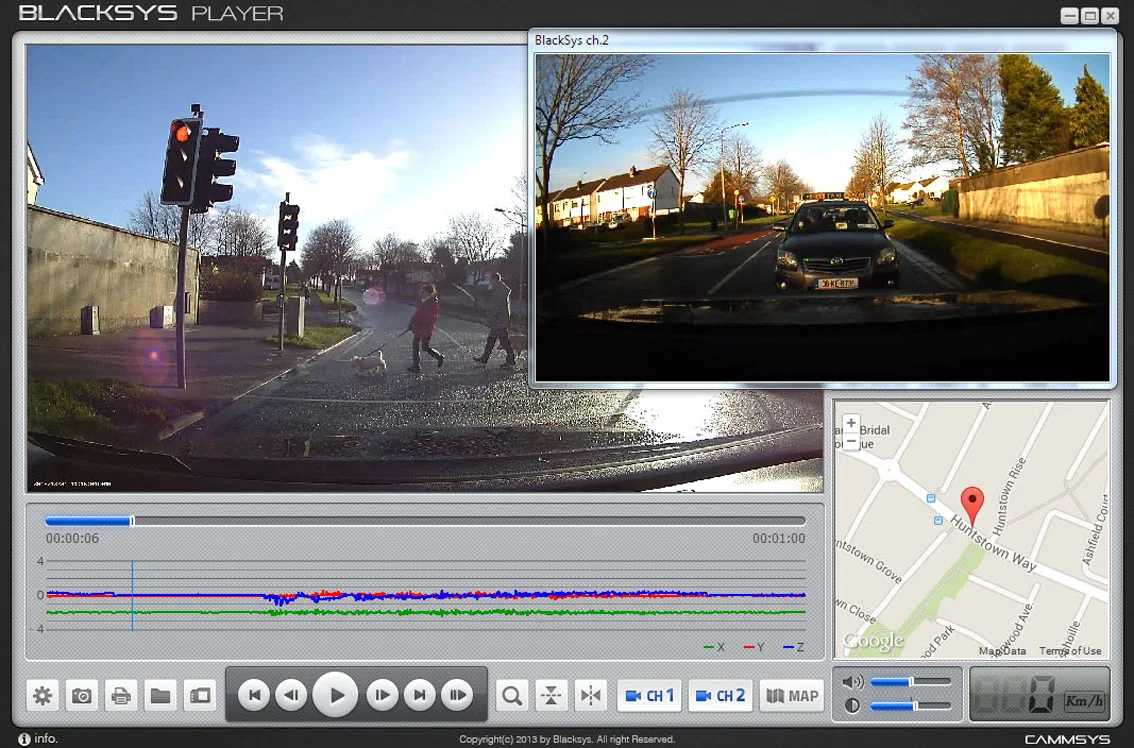This screenshot has width=1134, height=748.
Task: Click the Huntstown Way map label
Action: 993,543
